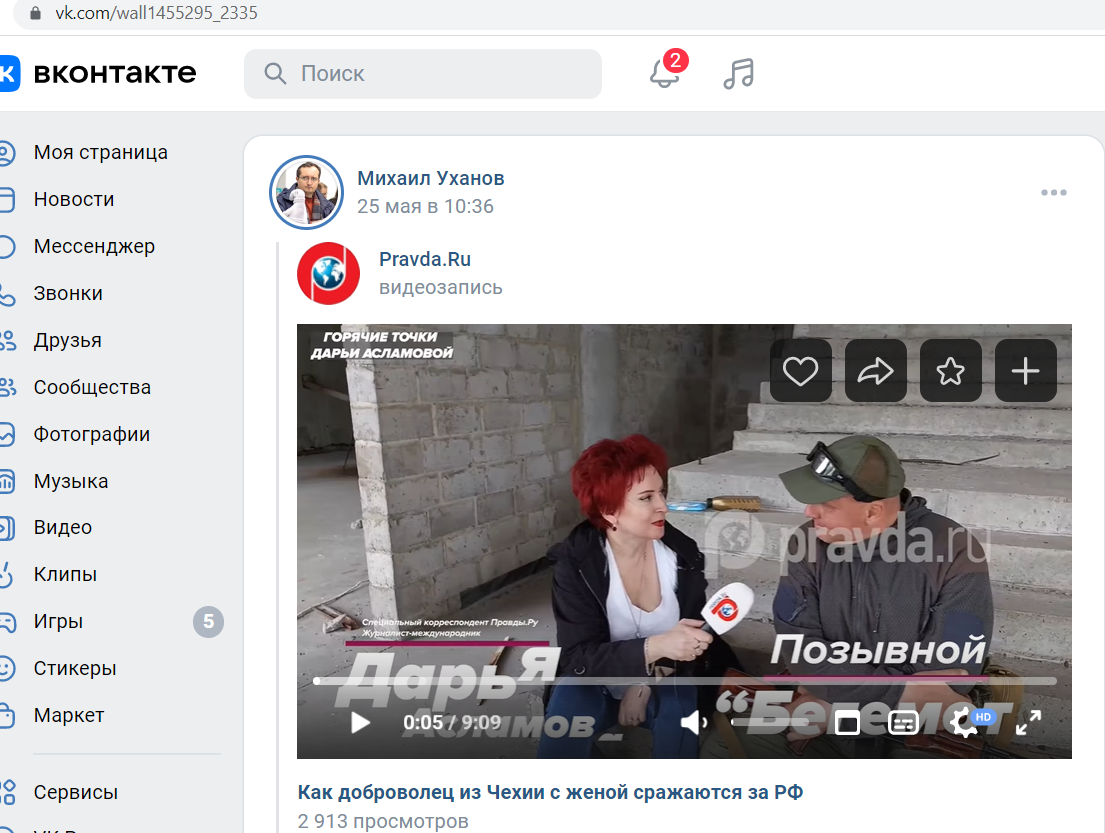The height and width of the screenshot is (833, 1105).
Task: Click the magnifier search icon
Action: 275,73
